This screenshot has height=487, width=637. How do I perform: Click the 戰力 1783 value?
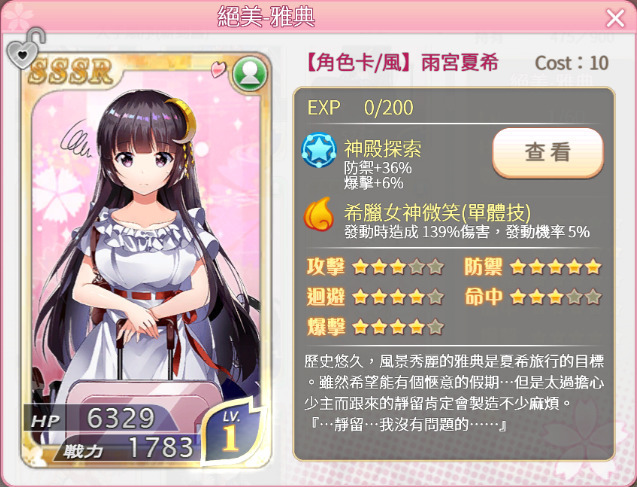click(x=161, y=448)
